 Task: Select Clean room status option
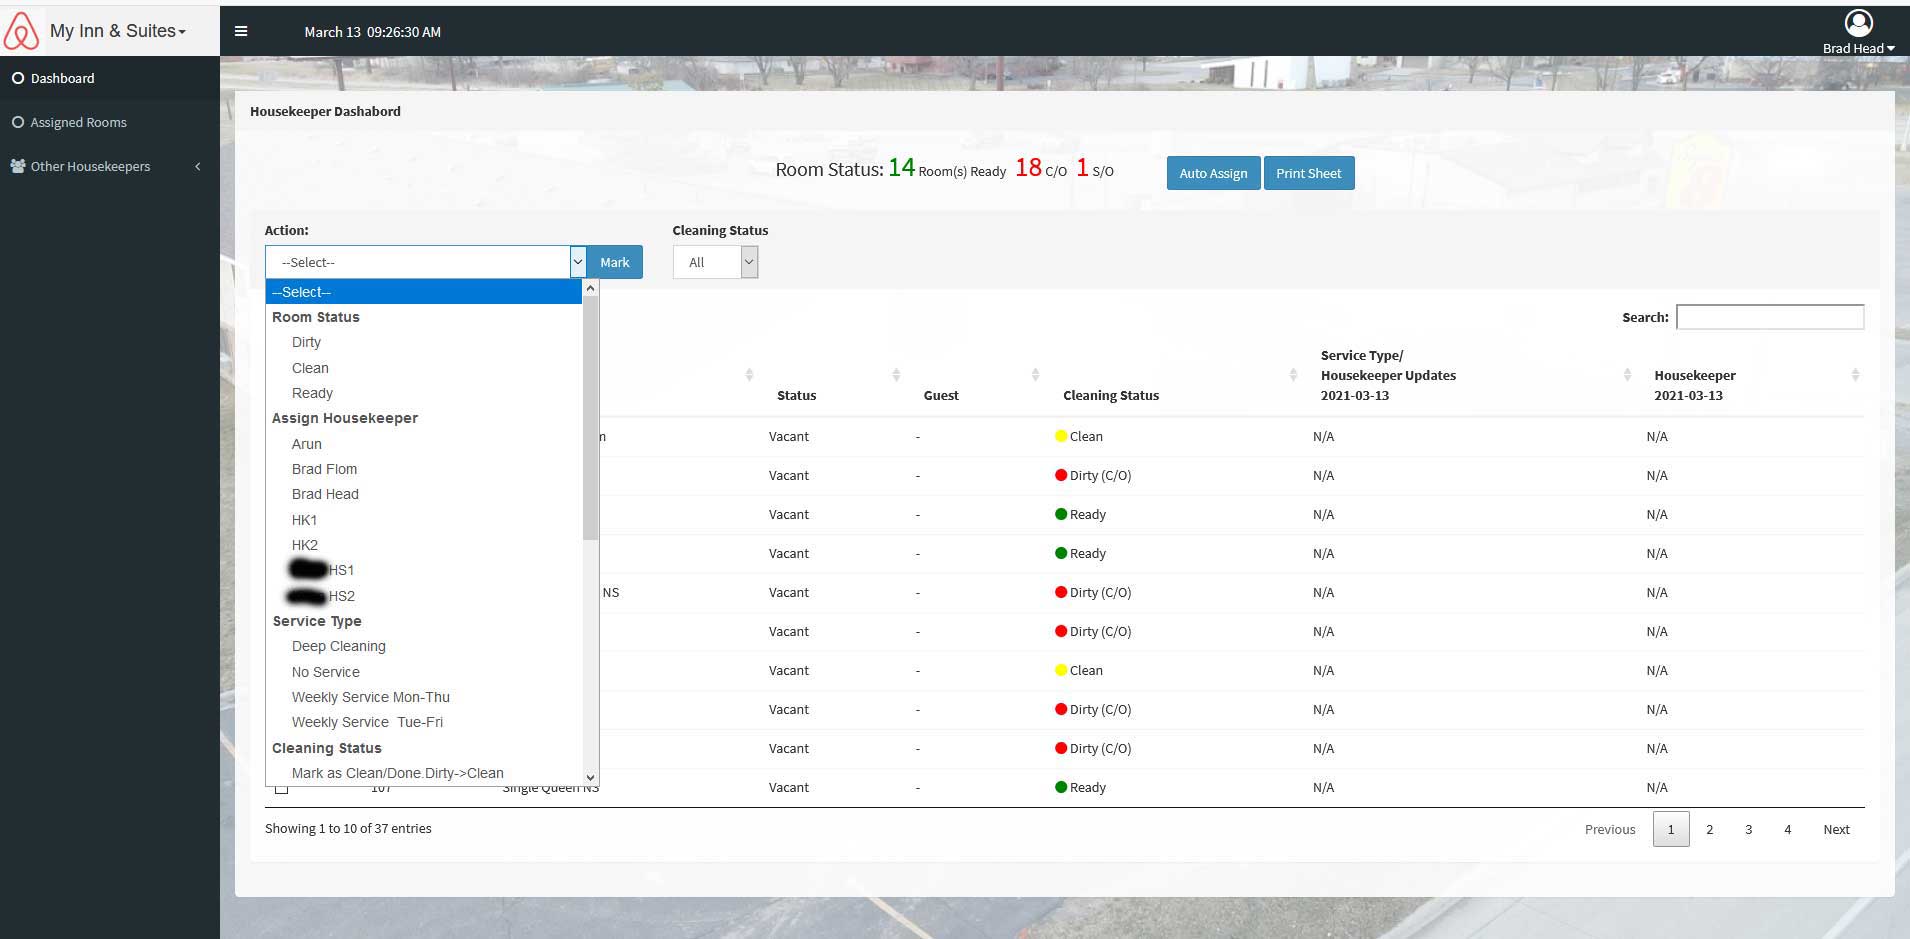pyautogui.click(x=310, y=368)
